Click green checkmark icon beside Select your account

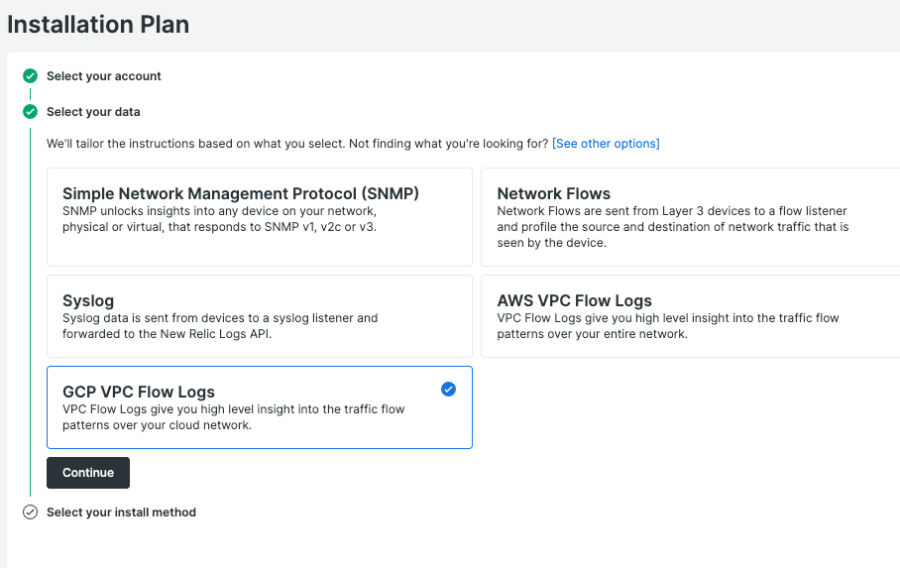point(30,76)
